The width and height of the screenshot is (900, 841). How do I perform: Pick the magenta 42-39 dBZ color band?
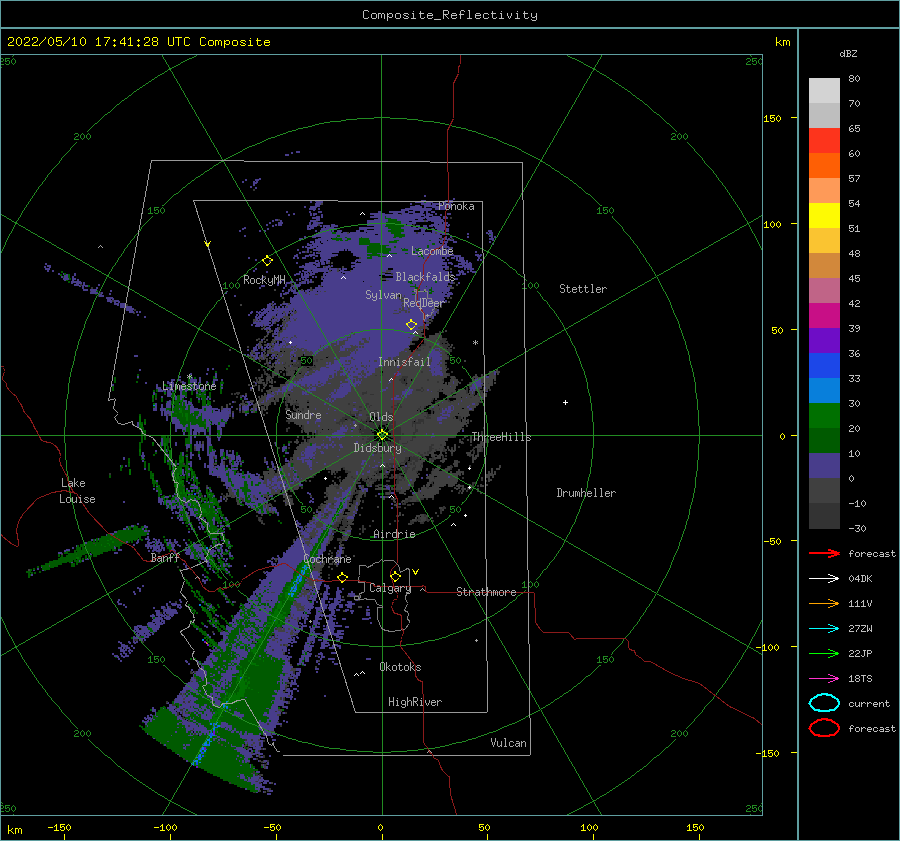(x=824, y=315)
